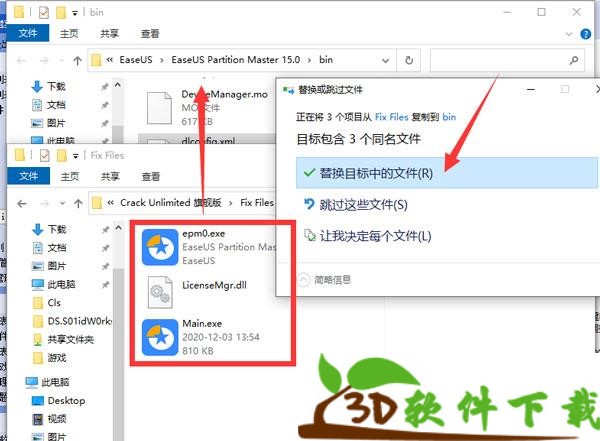The image size is (600, 441).
Task: Open the 查看 tab in bin window
Action: (x=150, y=34)
